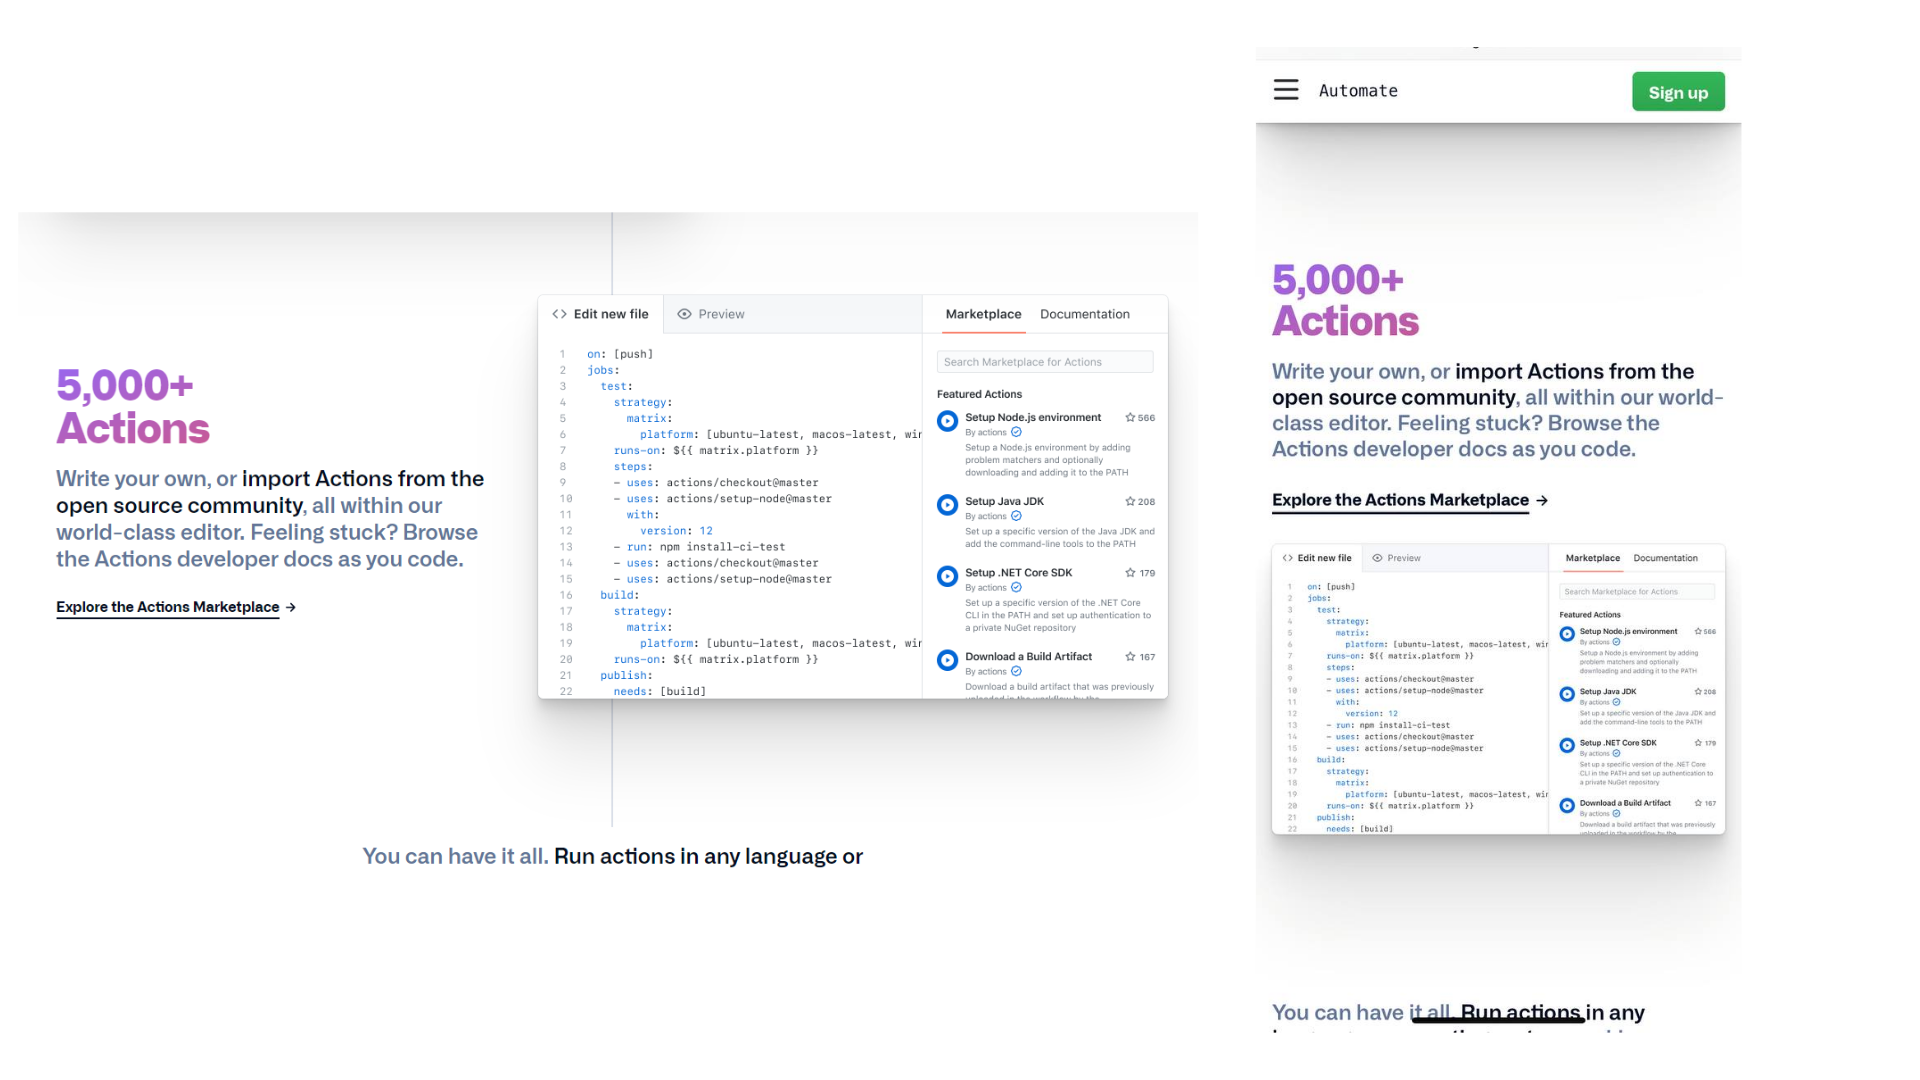Click the 5,000+ Actions heading in desktop view
Viewport: 1920px width, 1080px height.
pos(133,406)
